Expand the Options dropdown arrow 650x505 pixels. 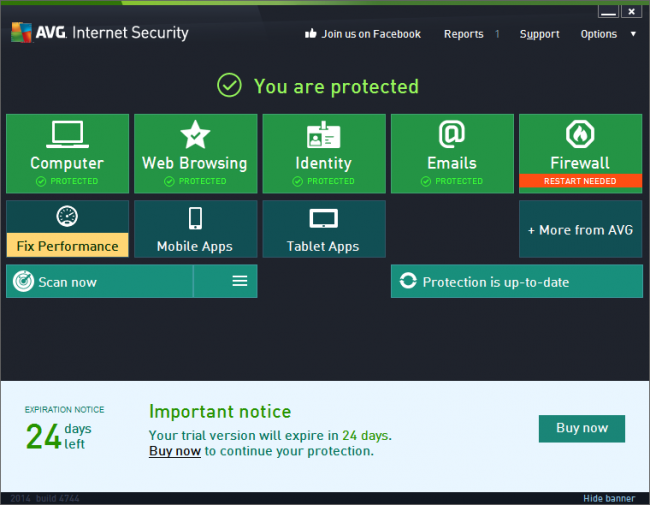pos(633,34)
